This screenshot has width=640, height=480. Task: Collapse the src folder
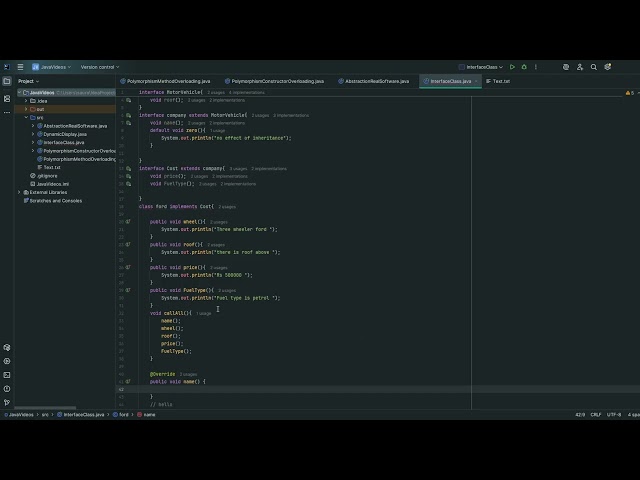pos(26,118)
